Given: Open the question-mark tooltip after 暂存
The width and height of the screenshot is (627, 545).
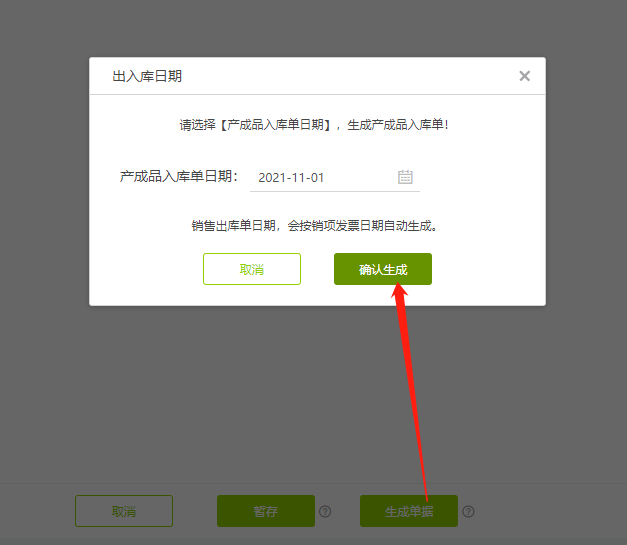Looking at the screenshot, I should coord(325,511).
